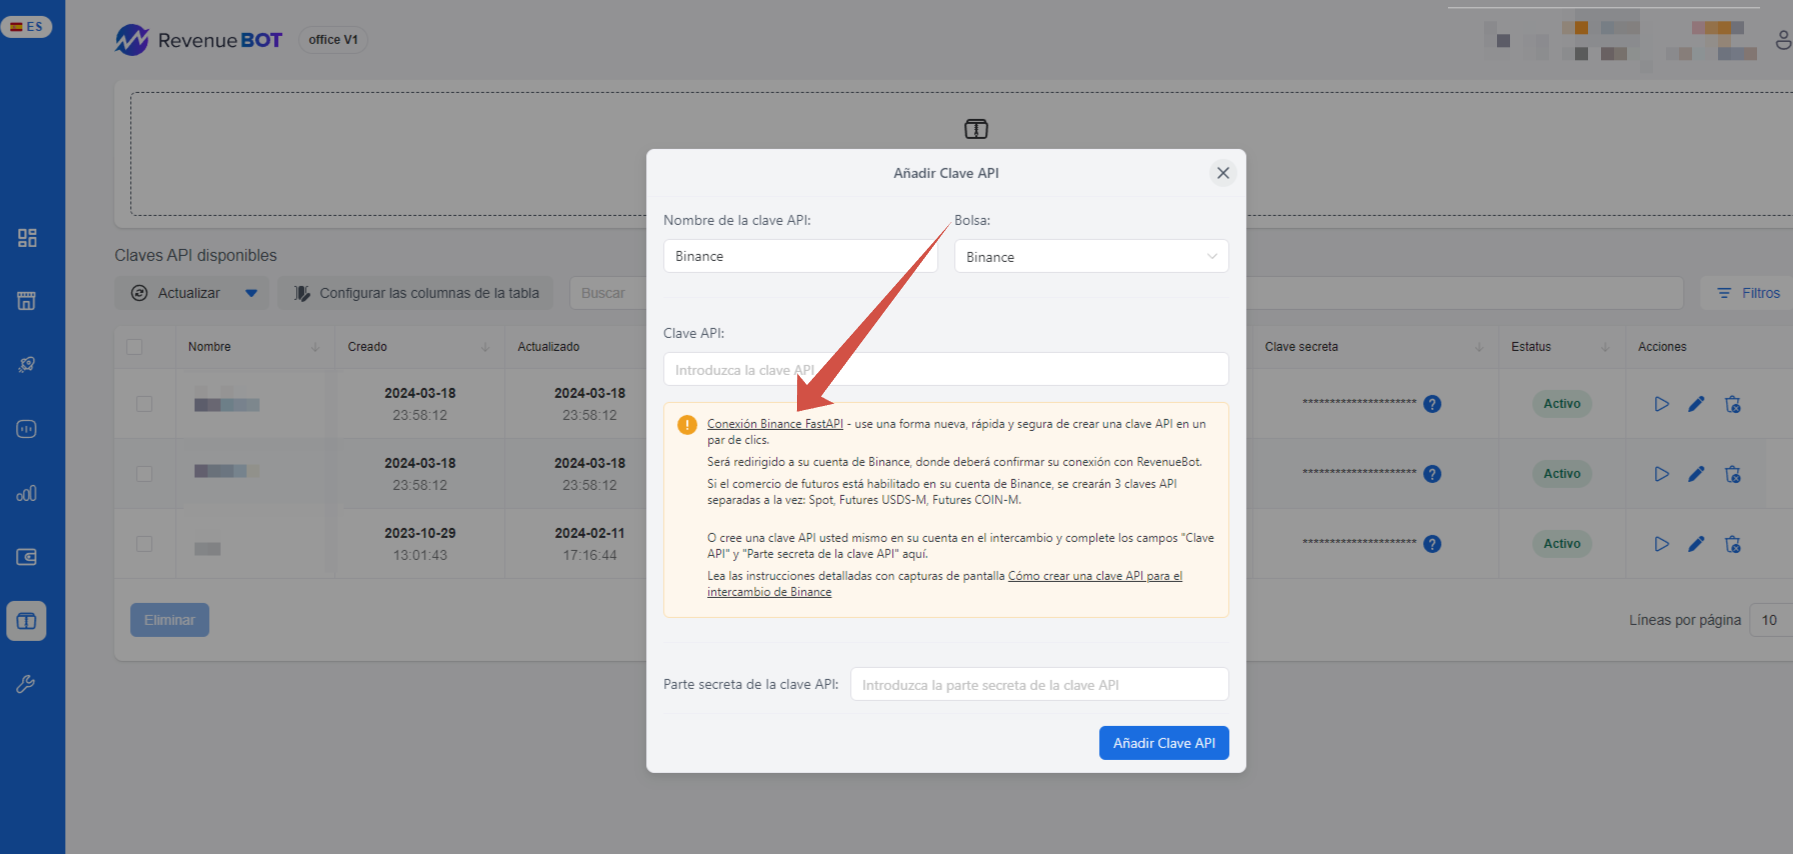
Task: Edit the second row API key
Action: tap(1696, 474)
